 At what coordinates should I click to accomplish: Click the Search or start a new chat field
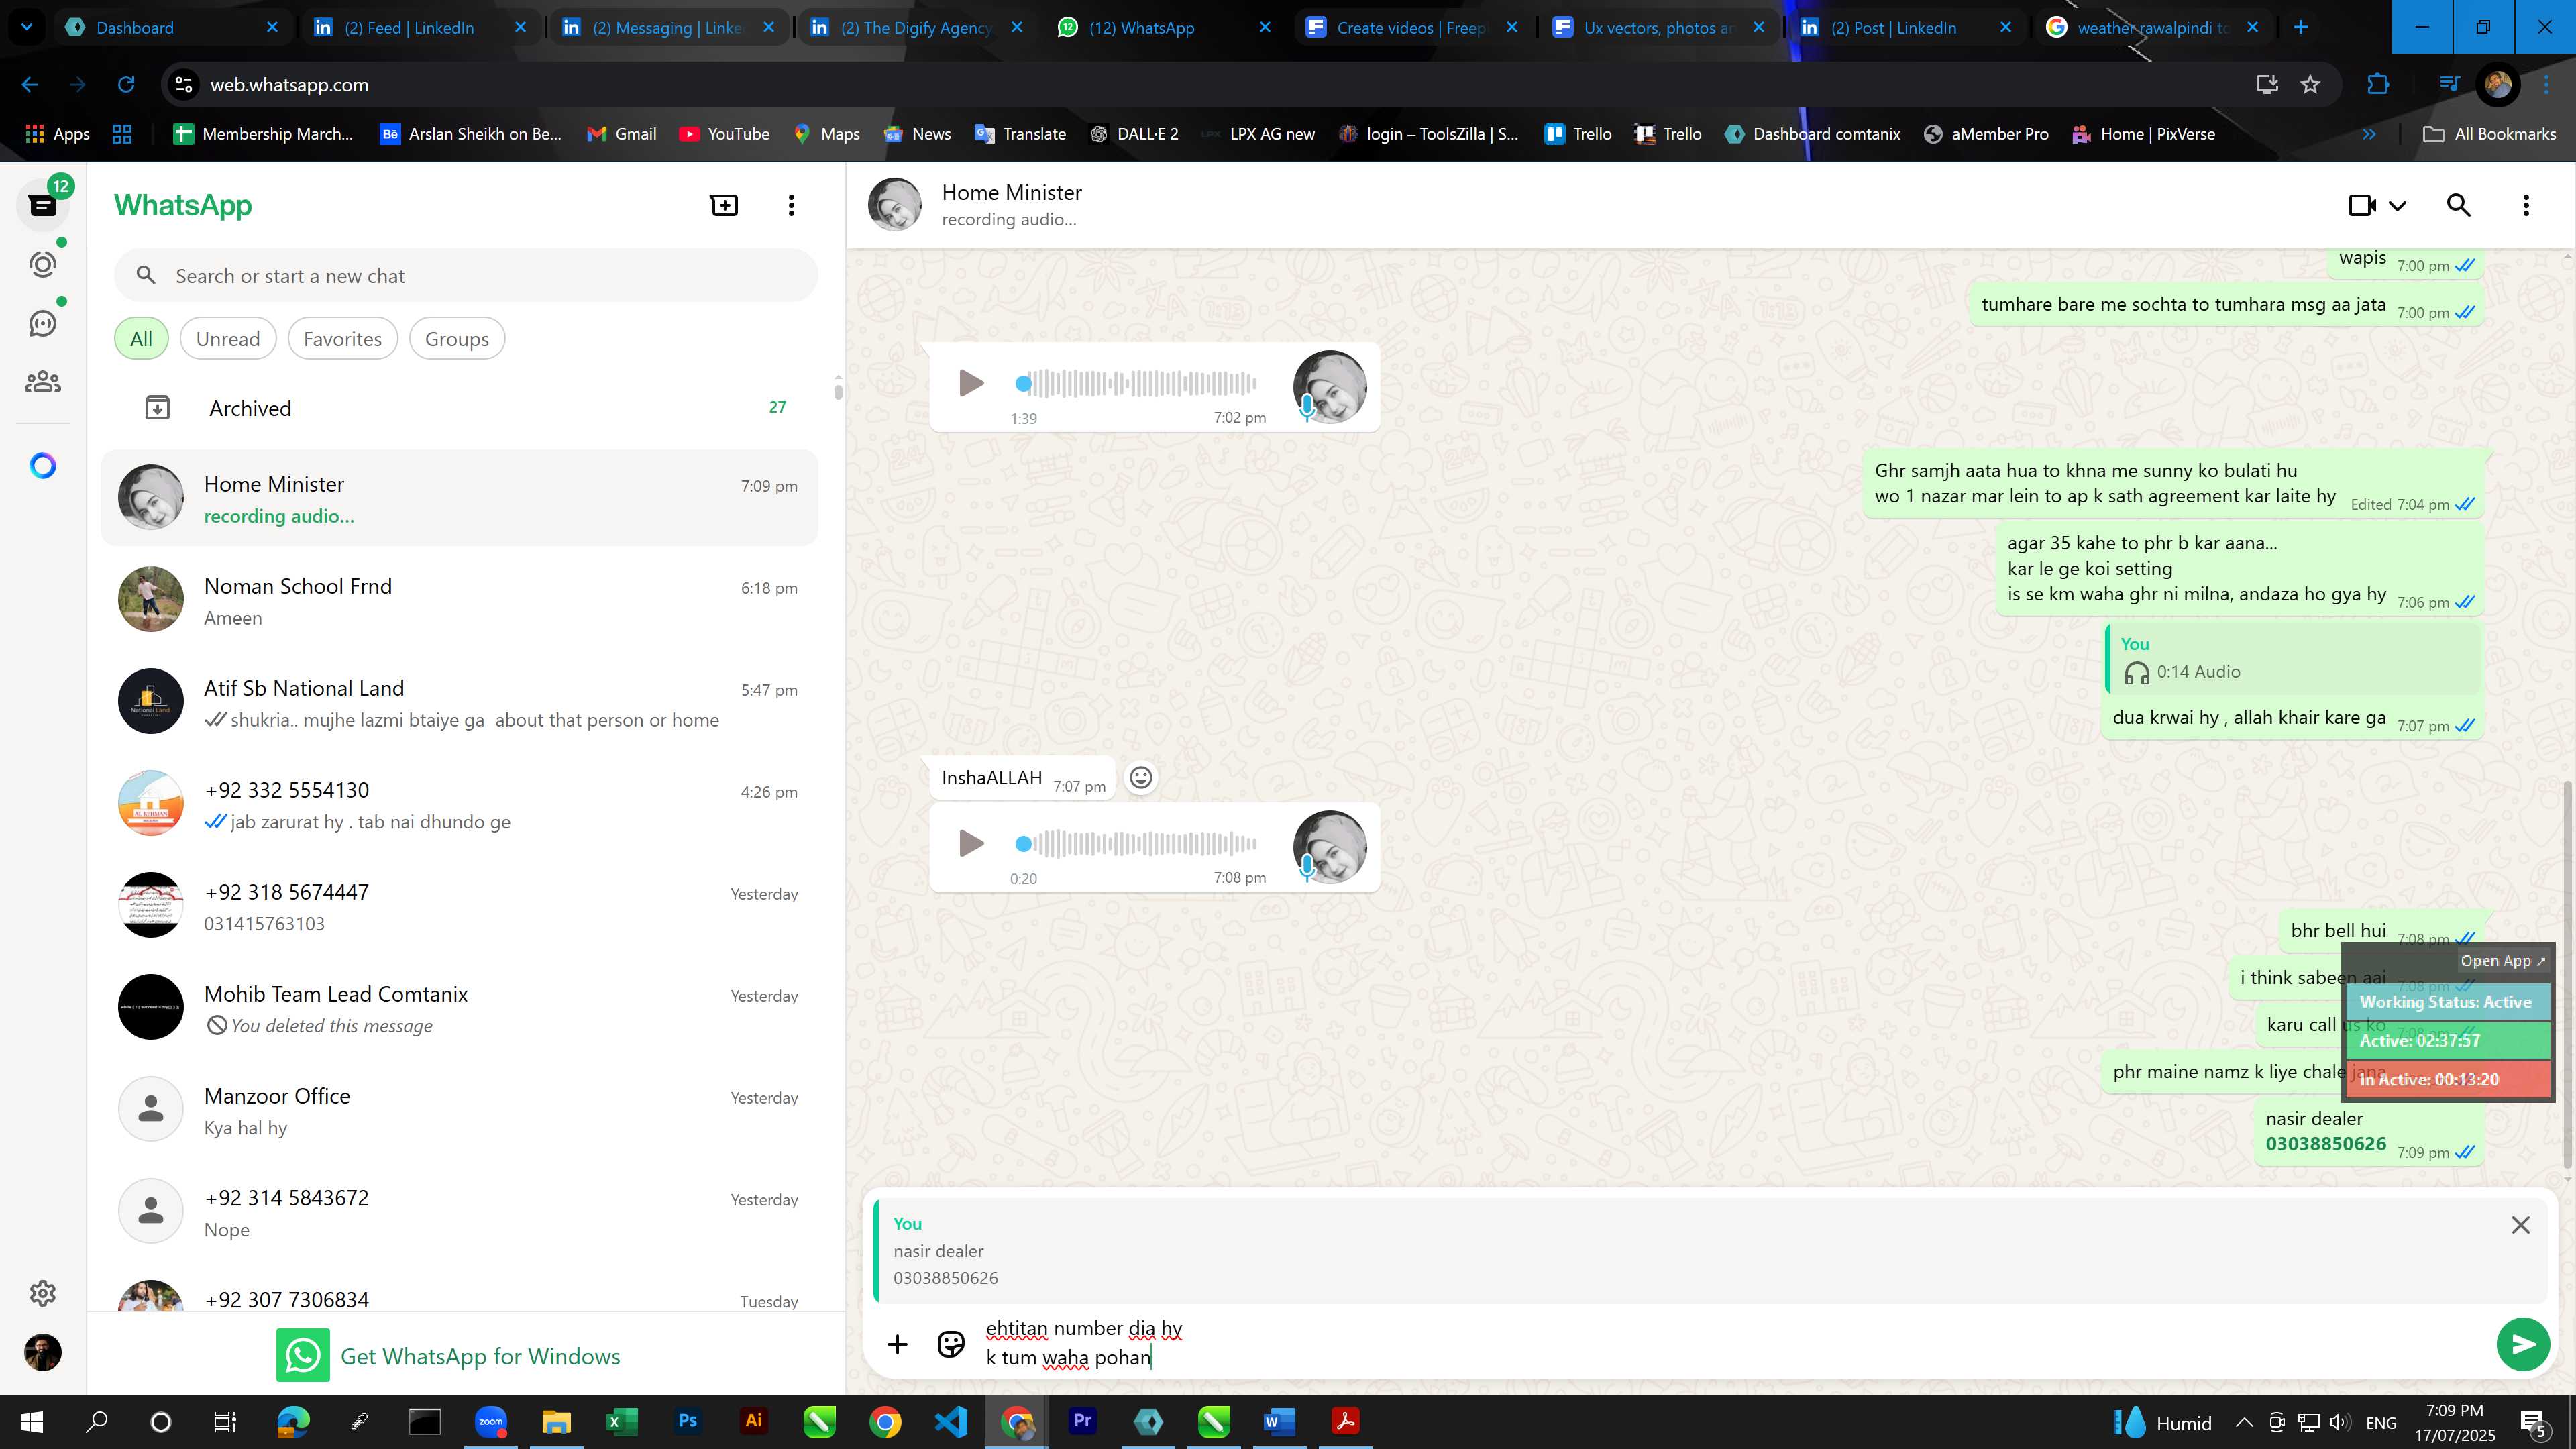[x=466, y=276]
